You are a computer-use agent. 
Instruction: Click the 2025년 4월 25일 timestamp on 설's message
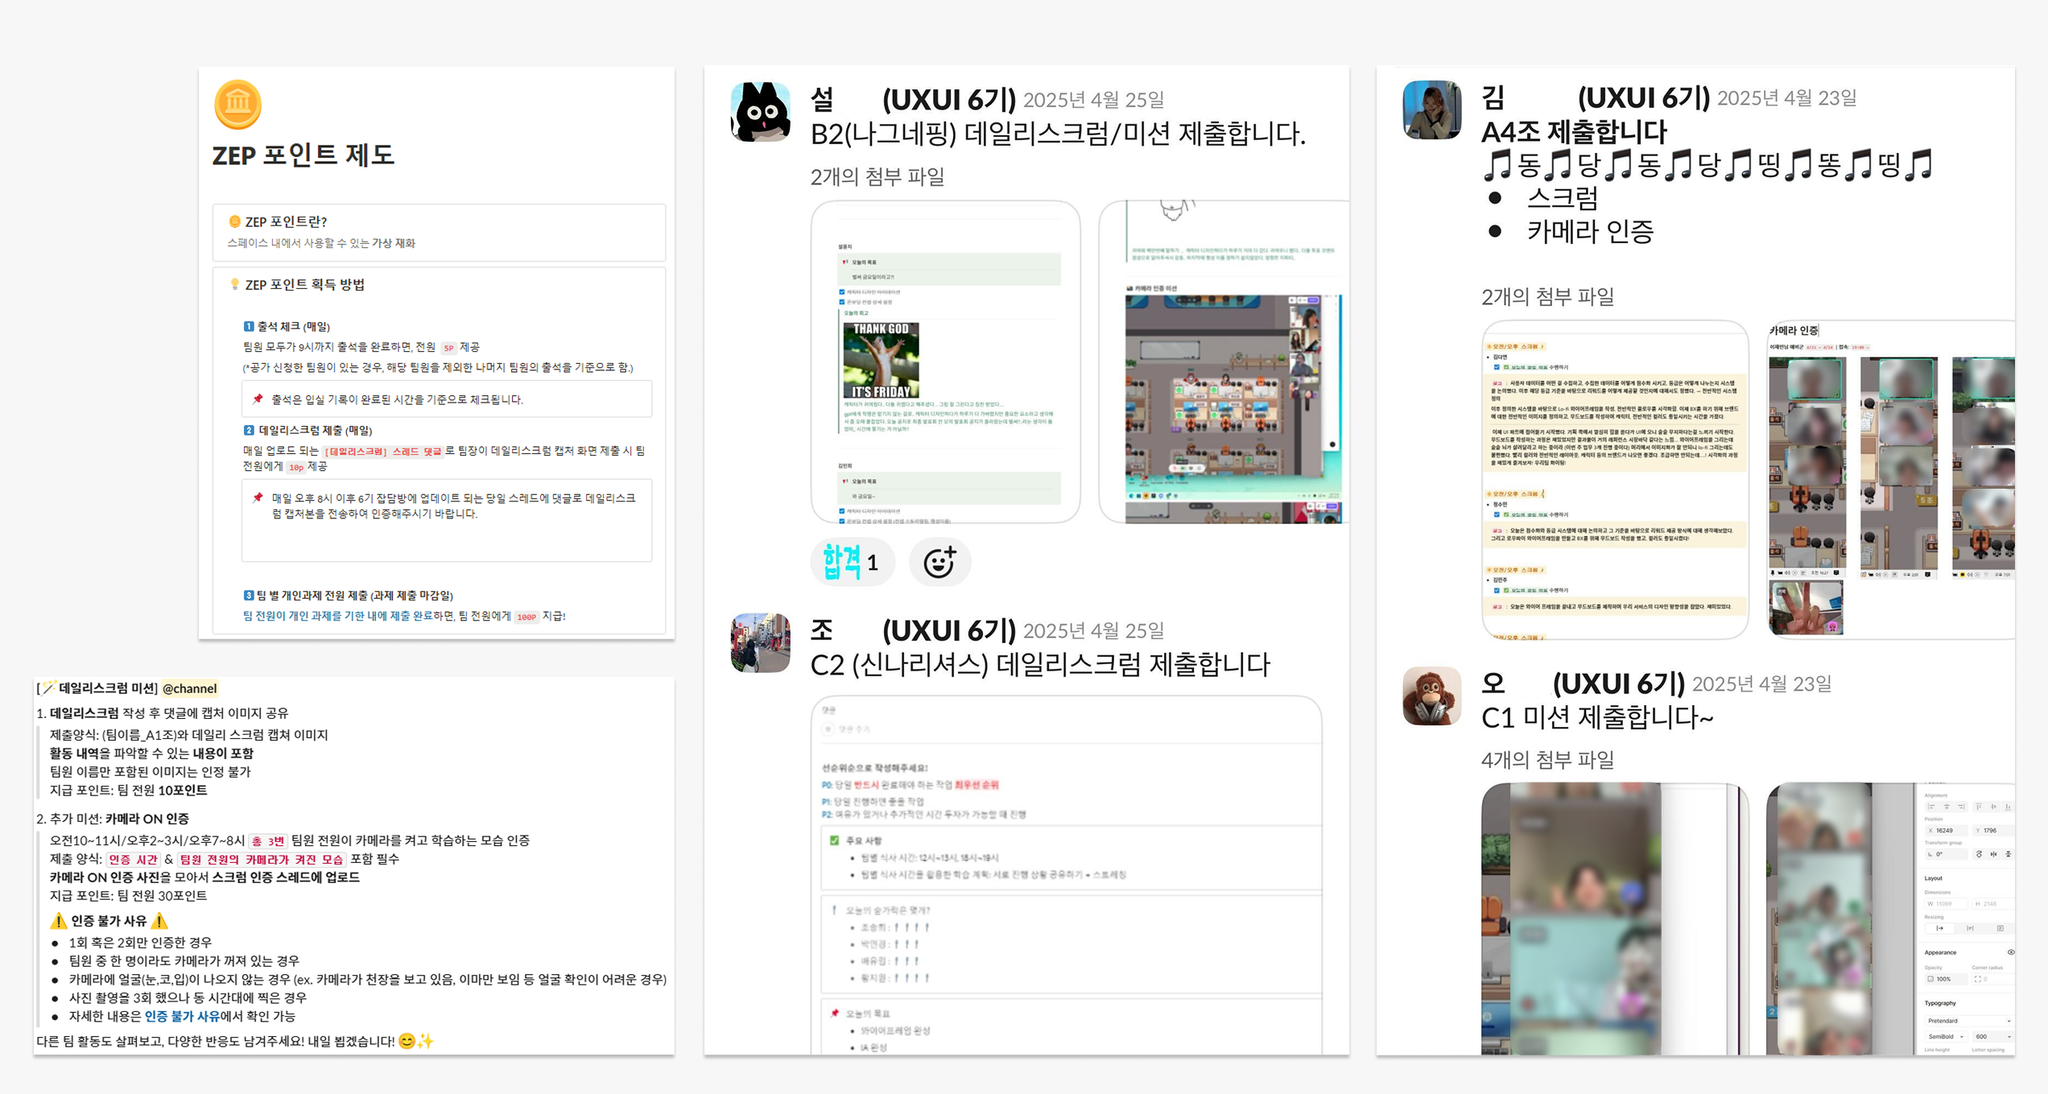pos(1094,100)
